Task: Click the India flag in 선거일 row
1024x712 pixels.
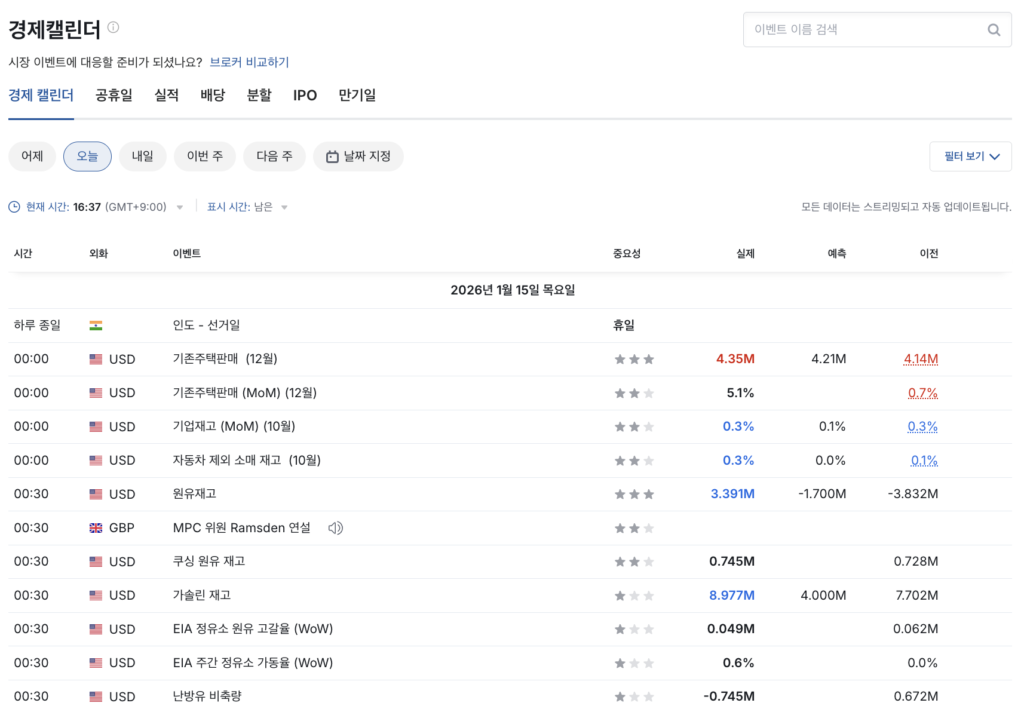Action: pyautogui.click(x=96, y=325)
